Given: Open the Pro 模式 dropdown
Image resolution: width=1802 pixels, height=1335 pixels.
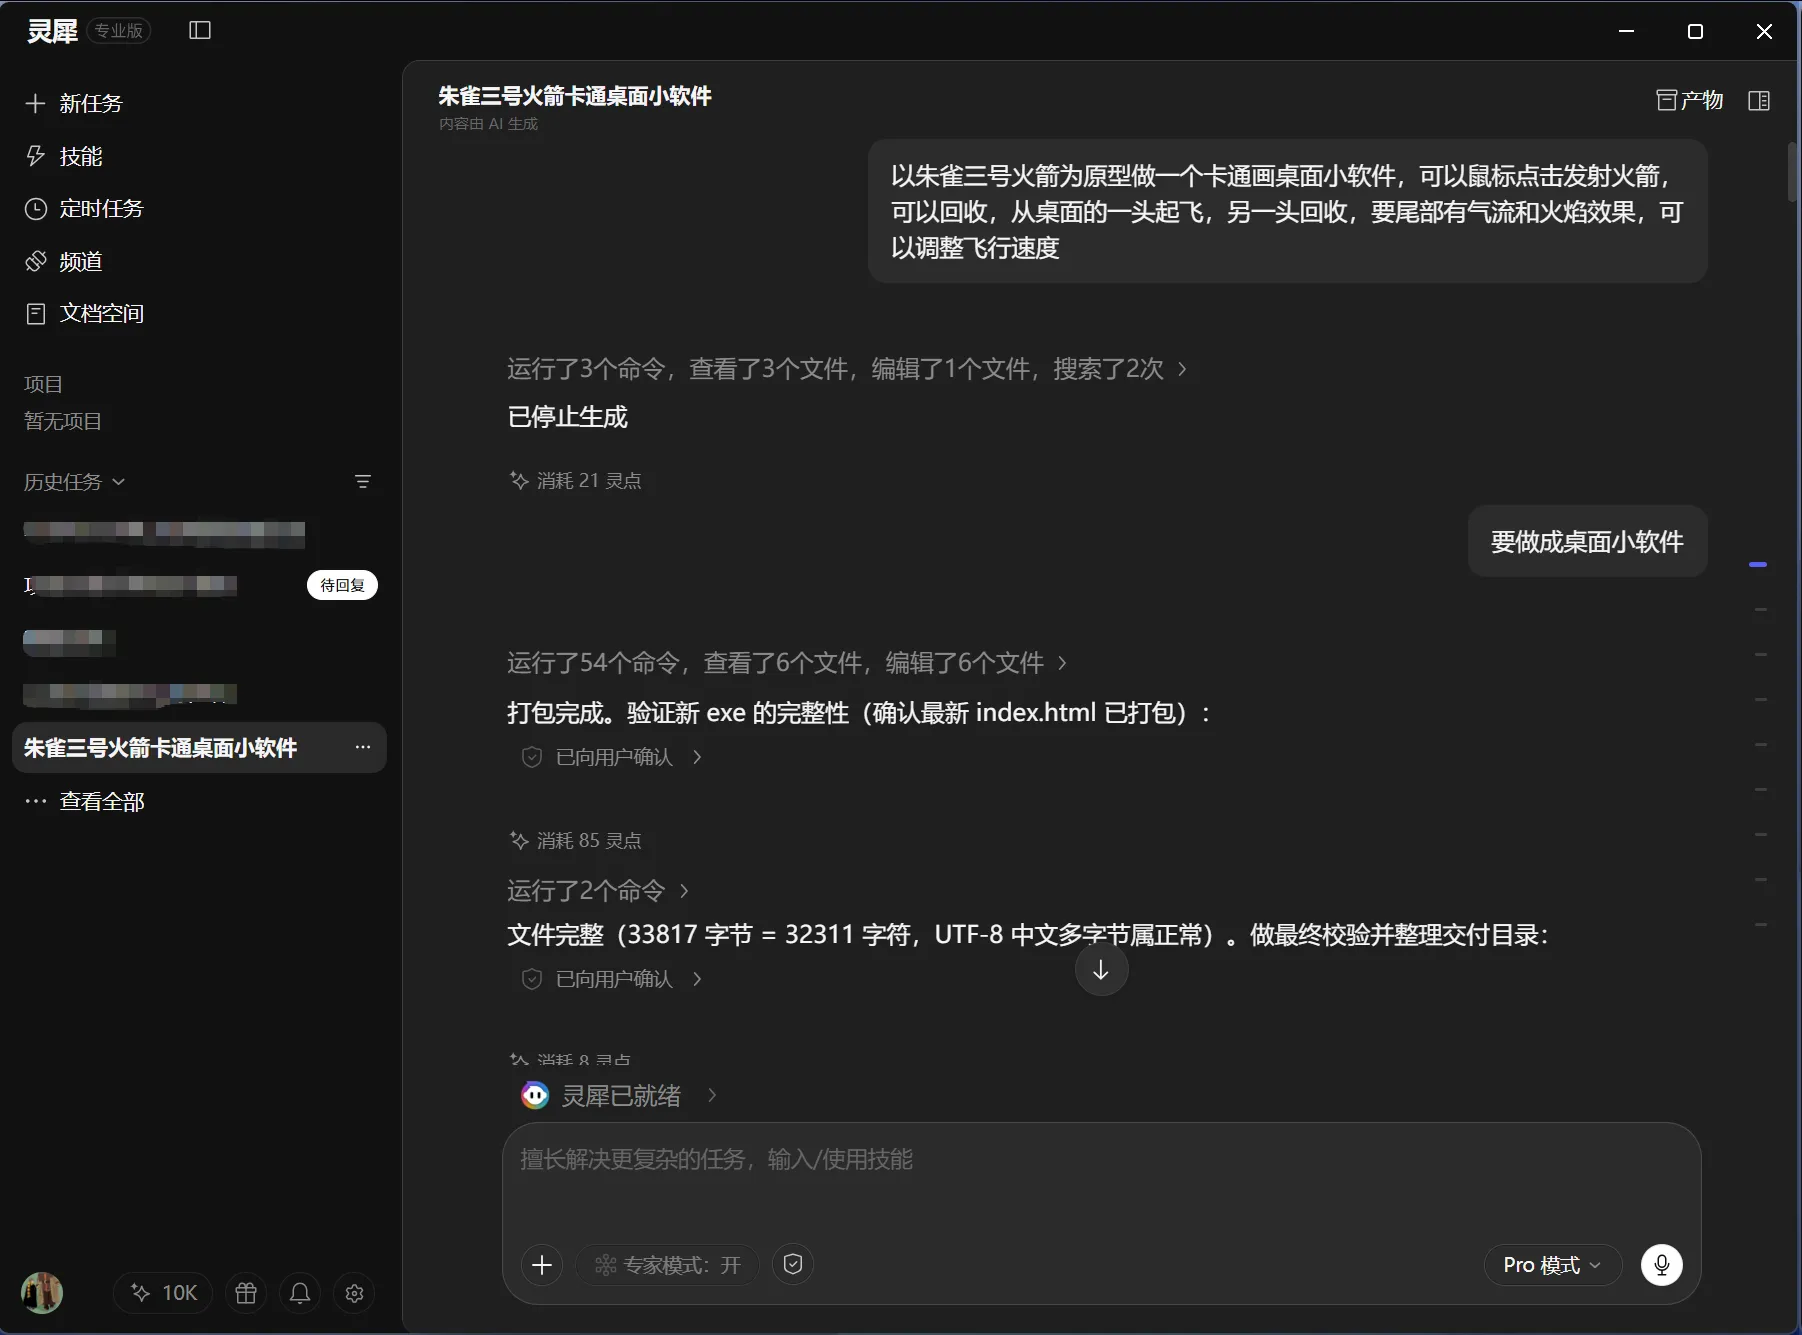Looking at the screenshot, I should [1552, 1265].
